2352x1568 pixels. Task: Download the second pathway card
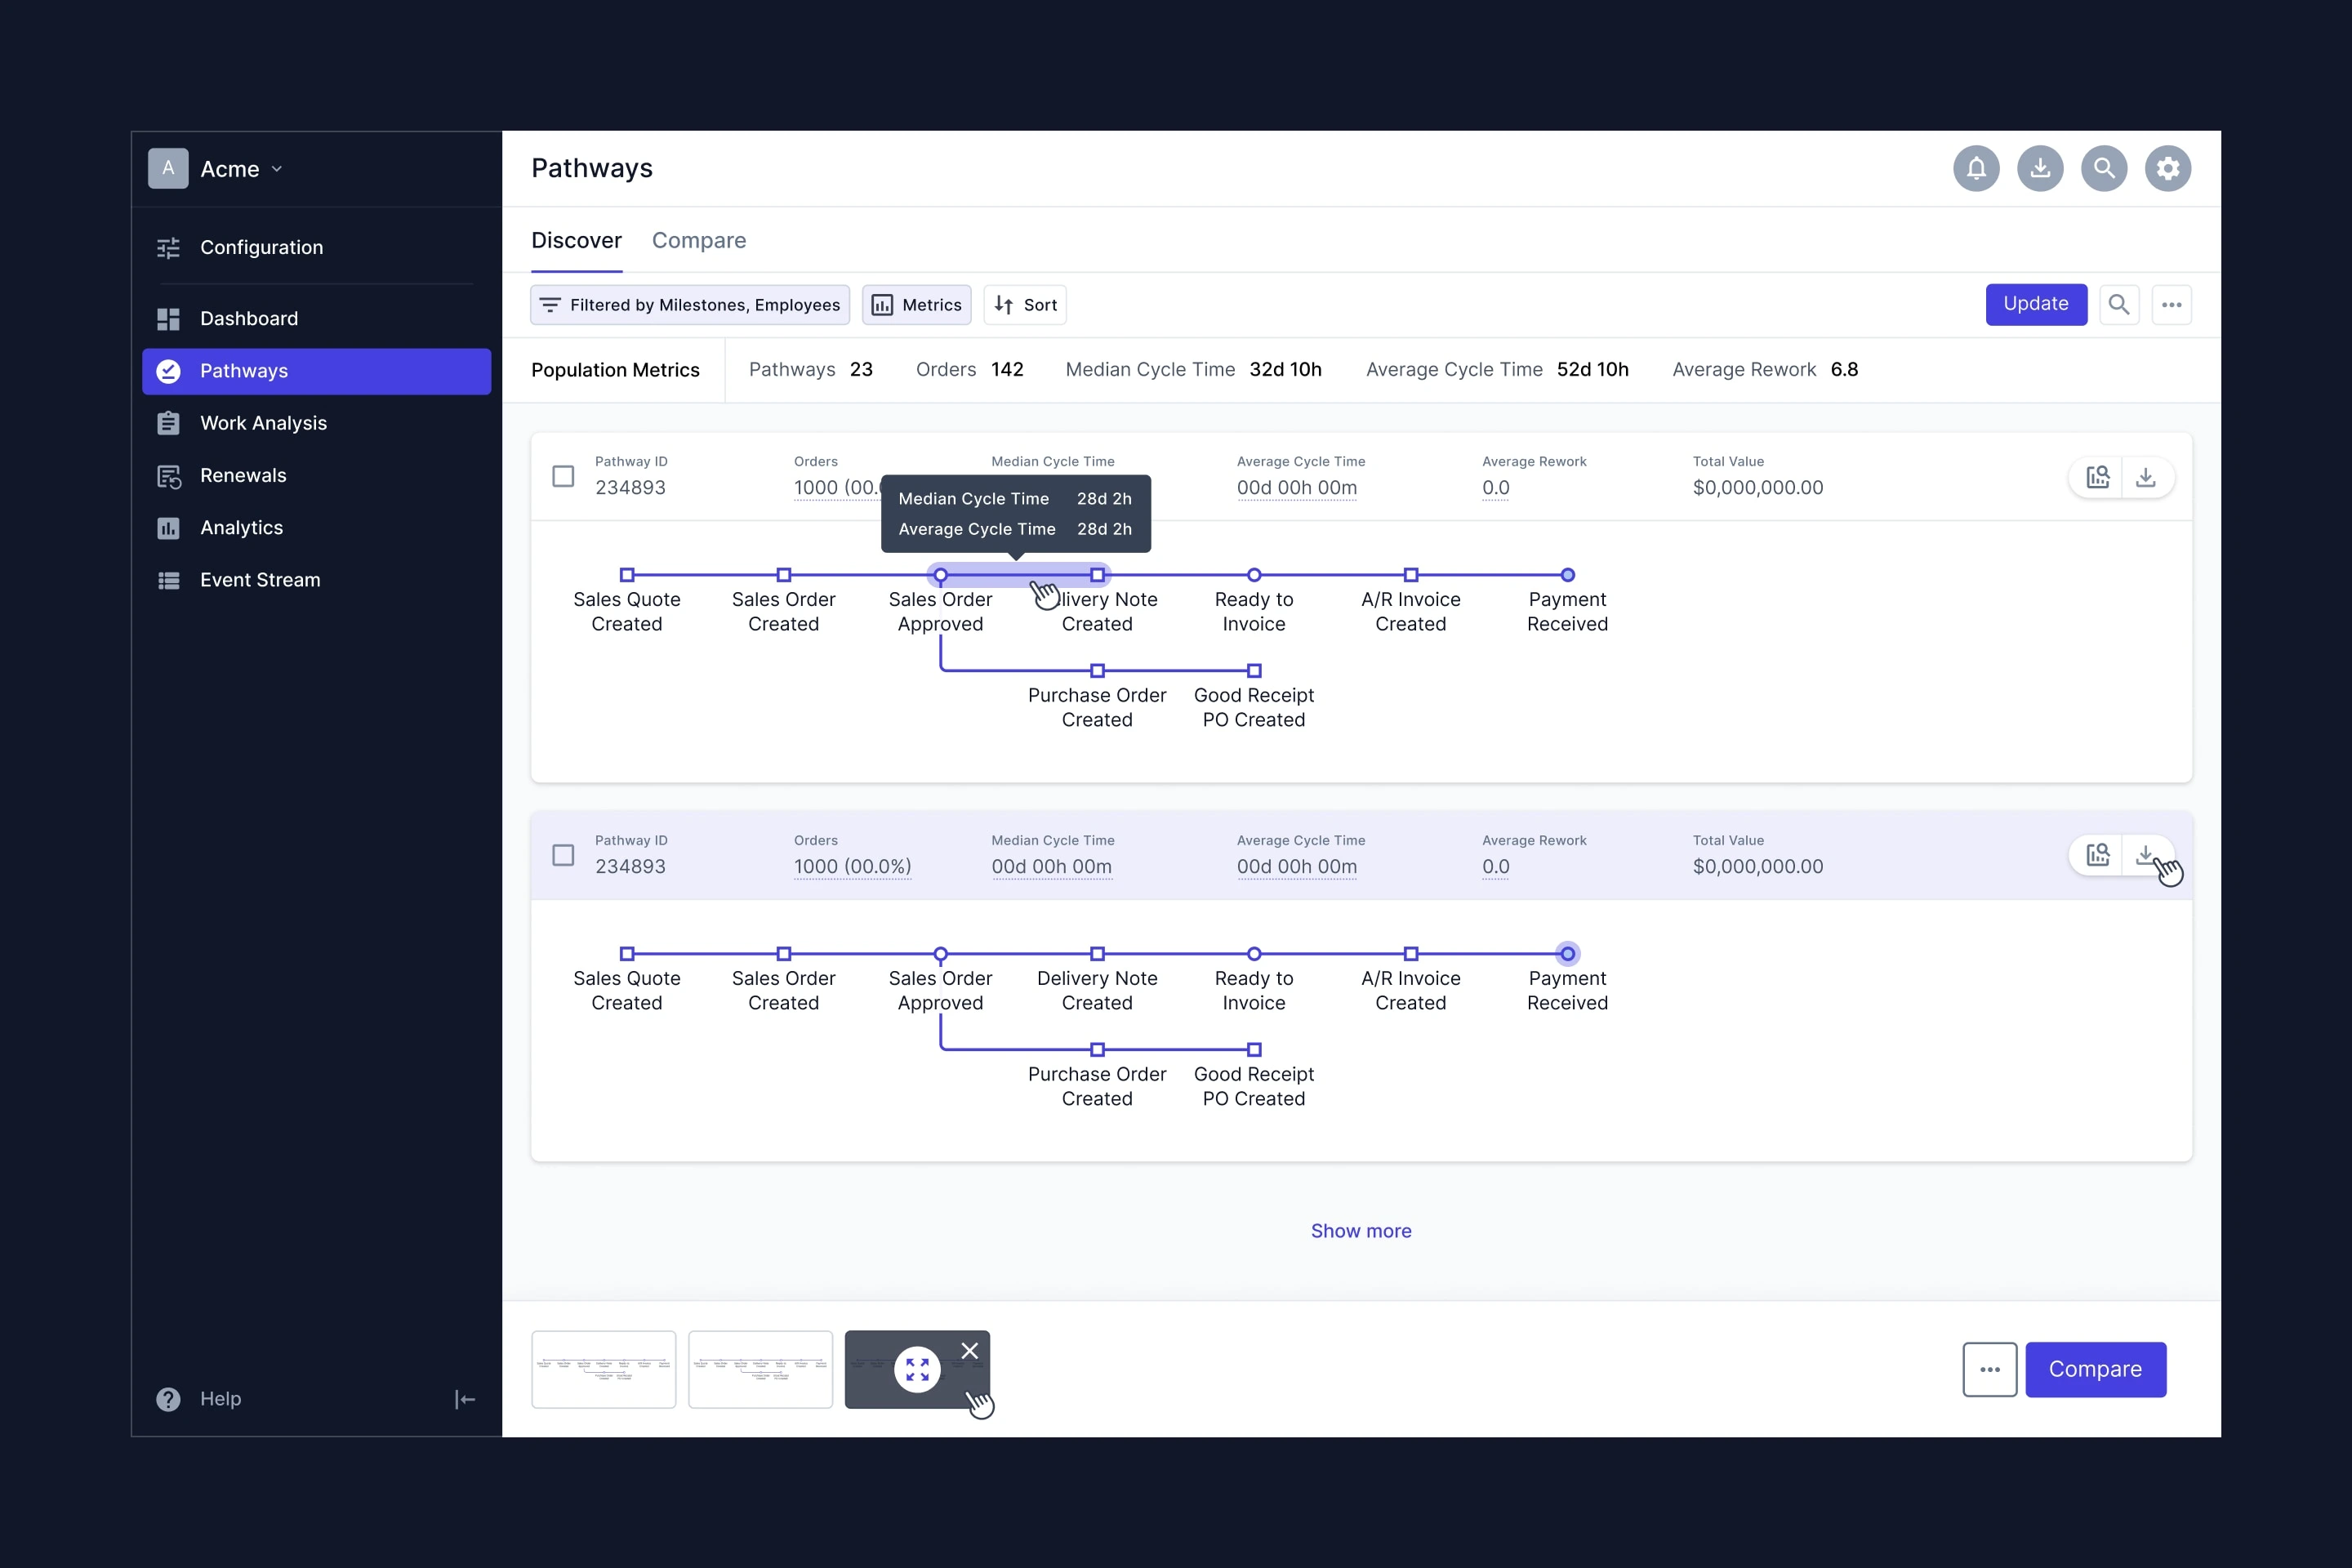(2145, 855)
